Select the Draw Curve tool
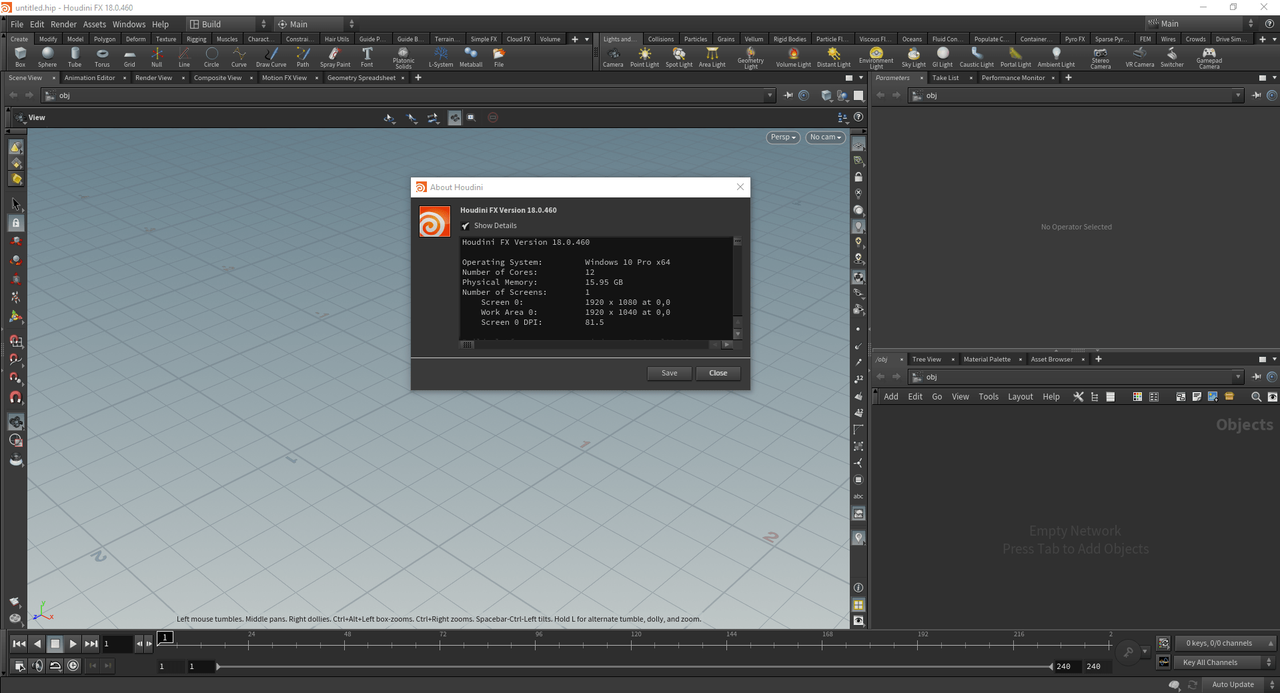The width and height of the screenshot is (1280, 693). [271, 57]
